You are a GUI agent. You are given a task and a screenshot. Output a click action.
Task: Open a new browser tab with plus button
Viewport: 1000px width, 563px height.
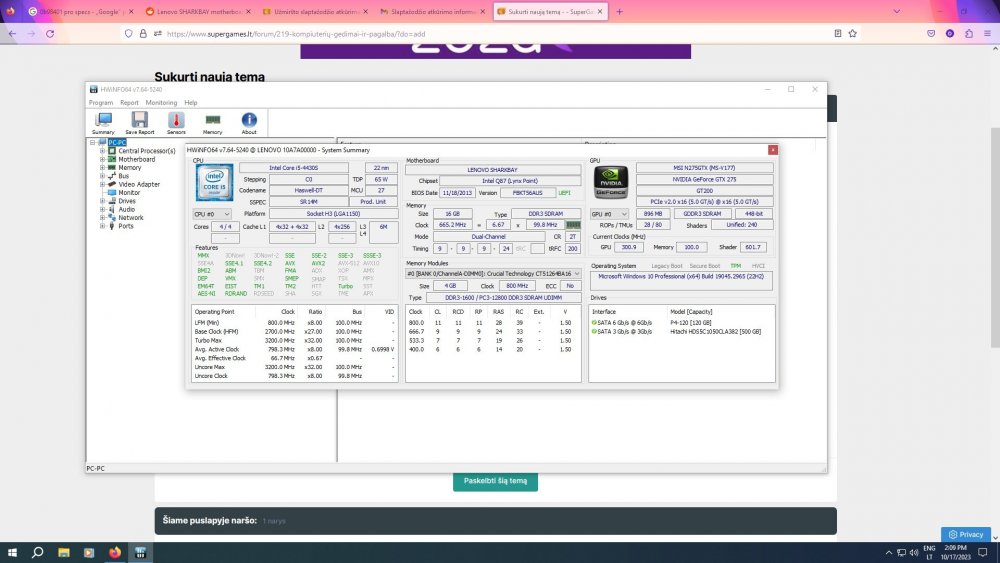pyautogui.click(x=619, y=11)
